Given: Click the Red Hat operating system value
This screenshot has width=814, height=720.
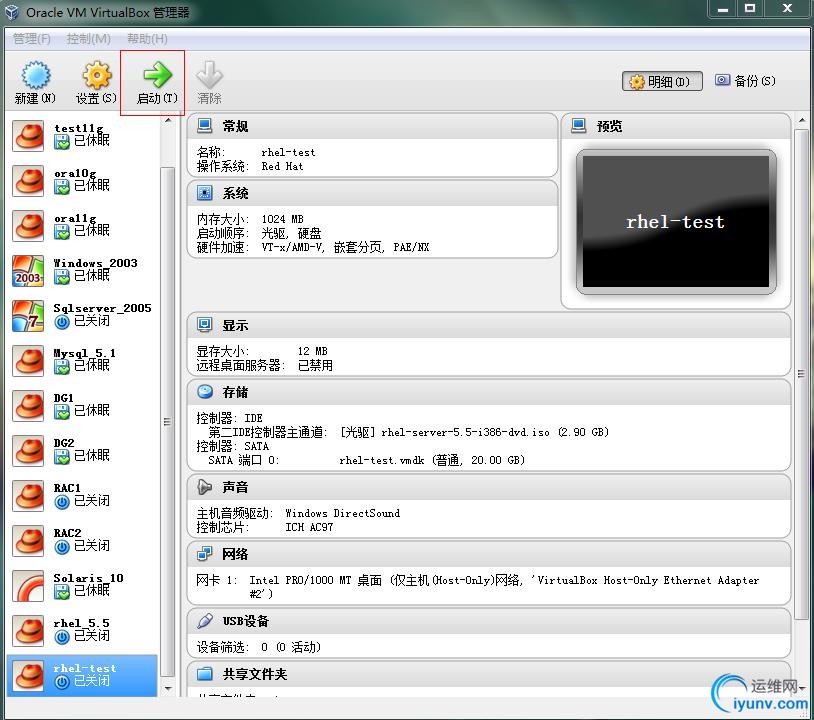Looking at the screenshot, I should [x=282, y=166].
